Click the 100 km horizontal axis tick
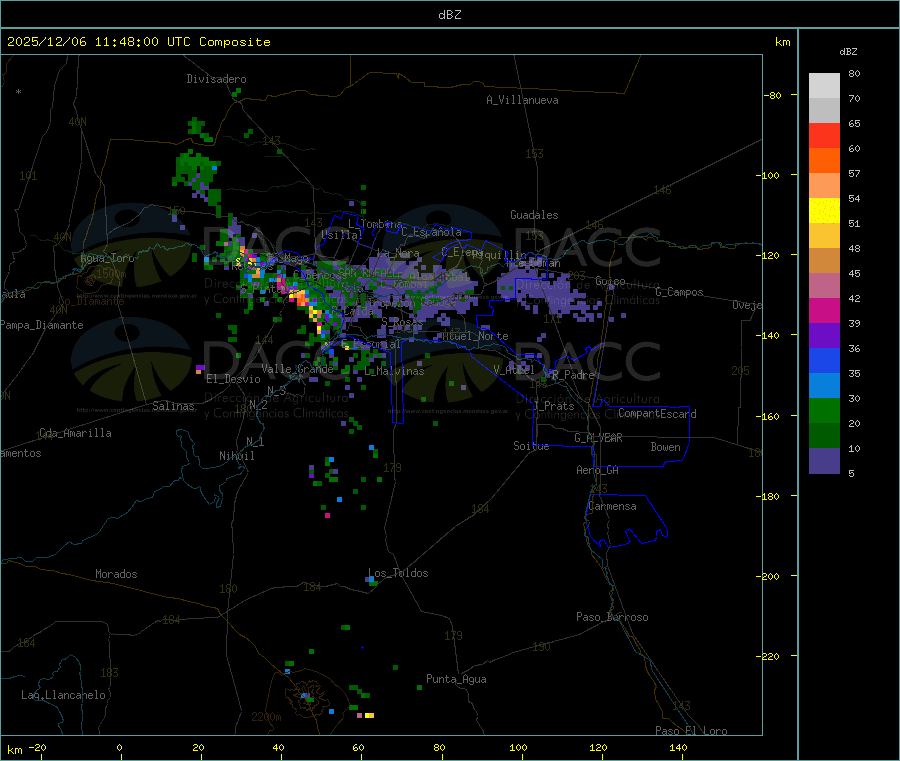 coord(518,747)
